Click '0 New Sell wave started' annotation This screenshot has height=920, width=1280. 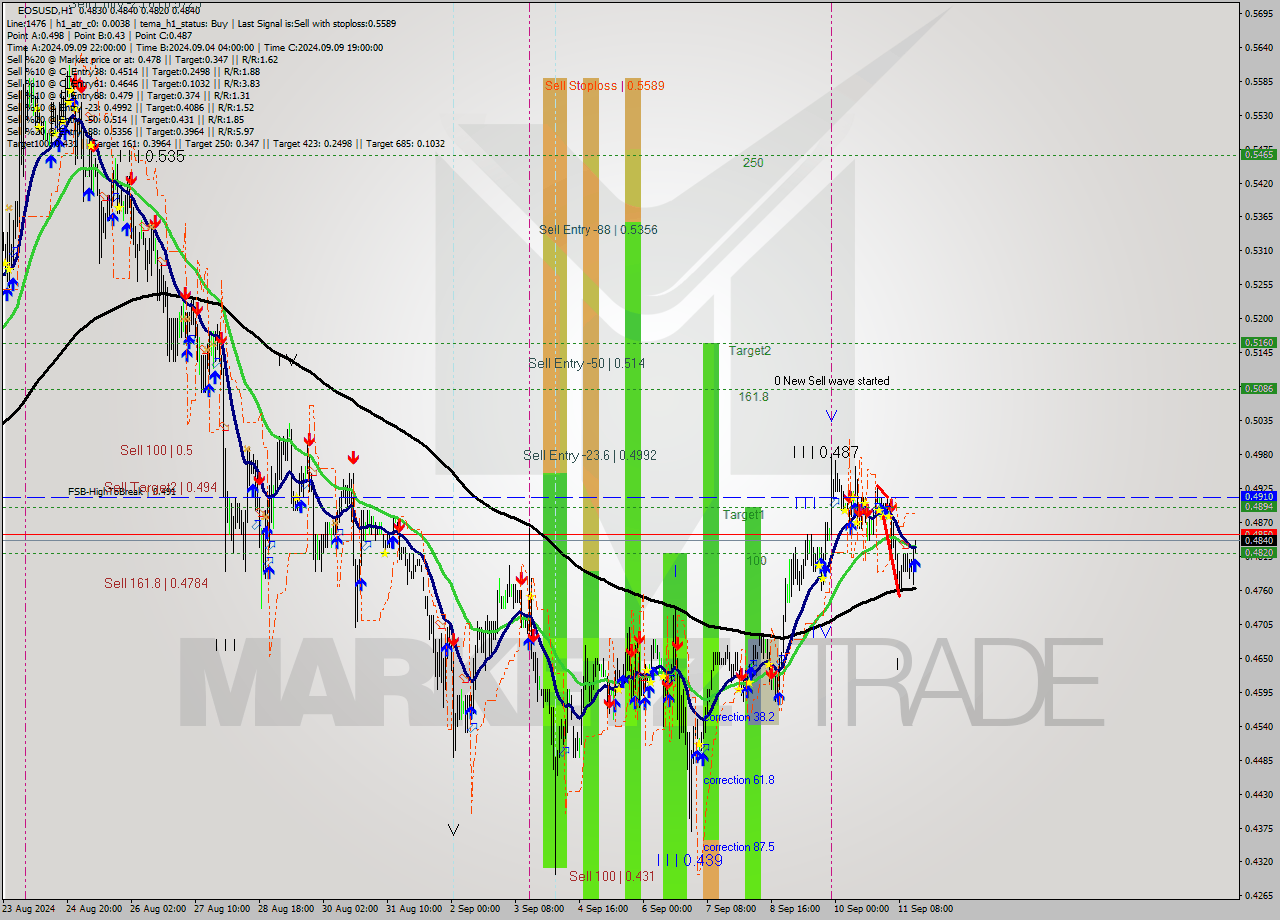pyautogui.click(x=831, y=381)
